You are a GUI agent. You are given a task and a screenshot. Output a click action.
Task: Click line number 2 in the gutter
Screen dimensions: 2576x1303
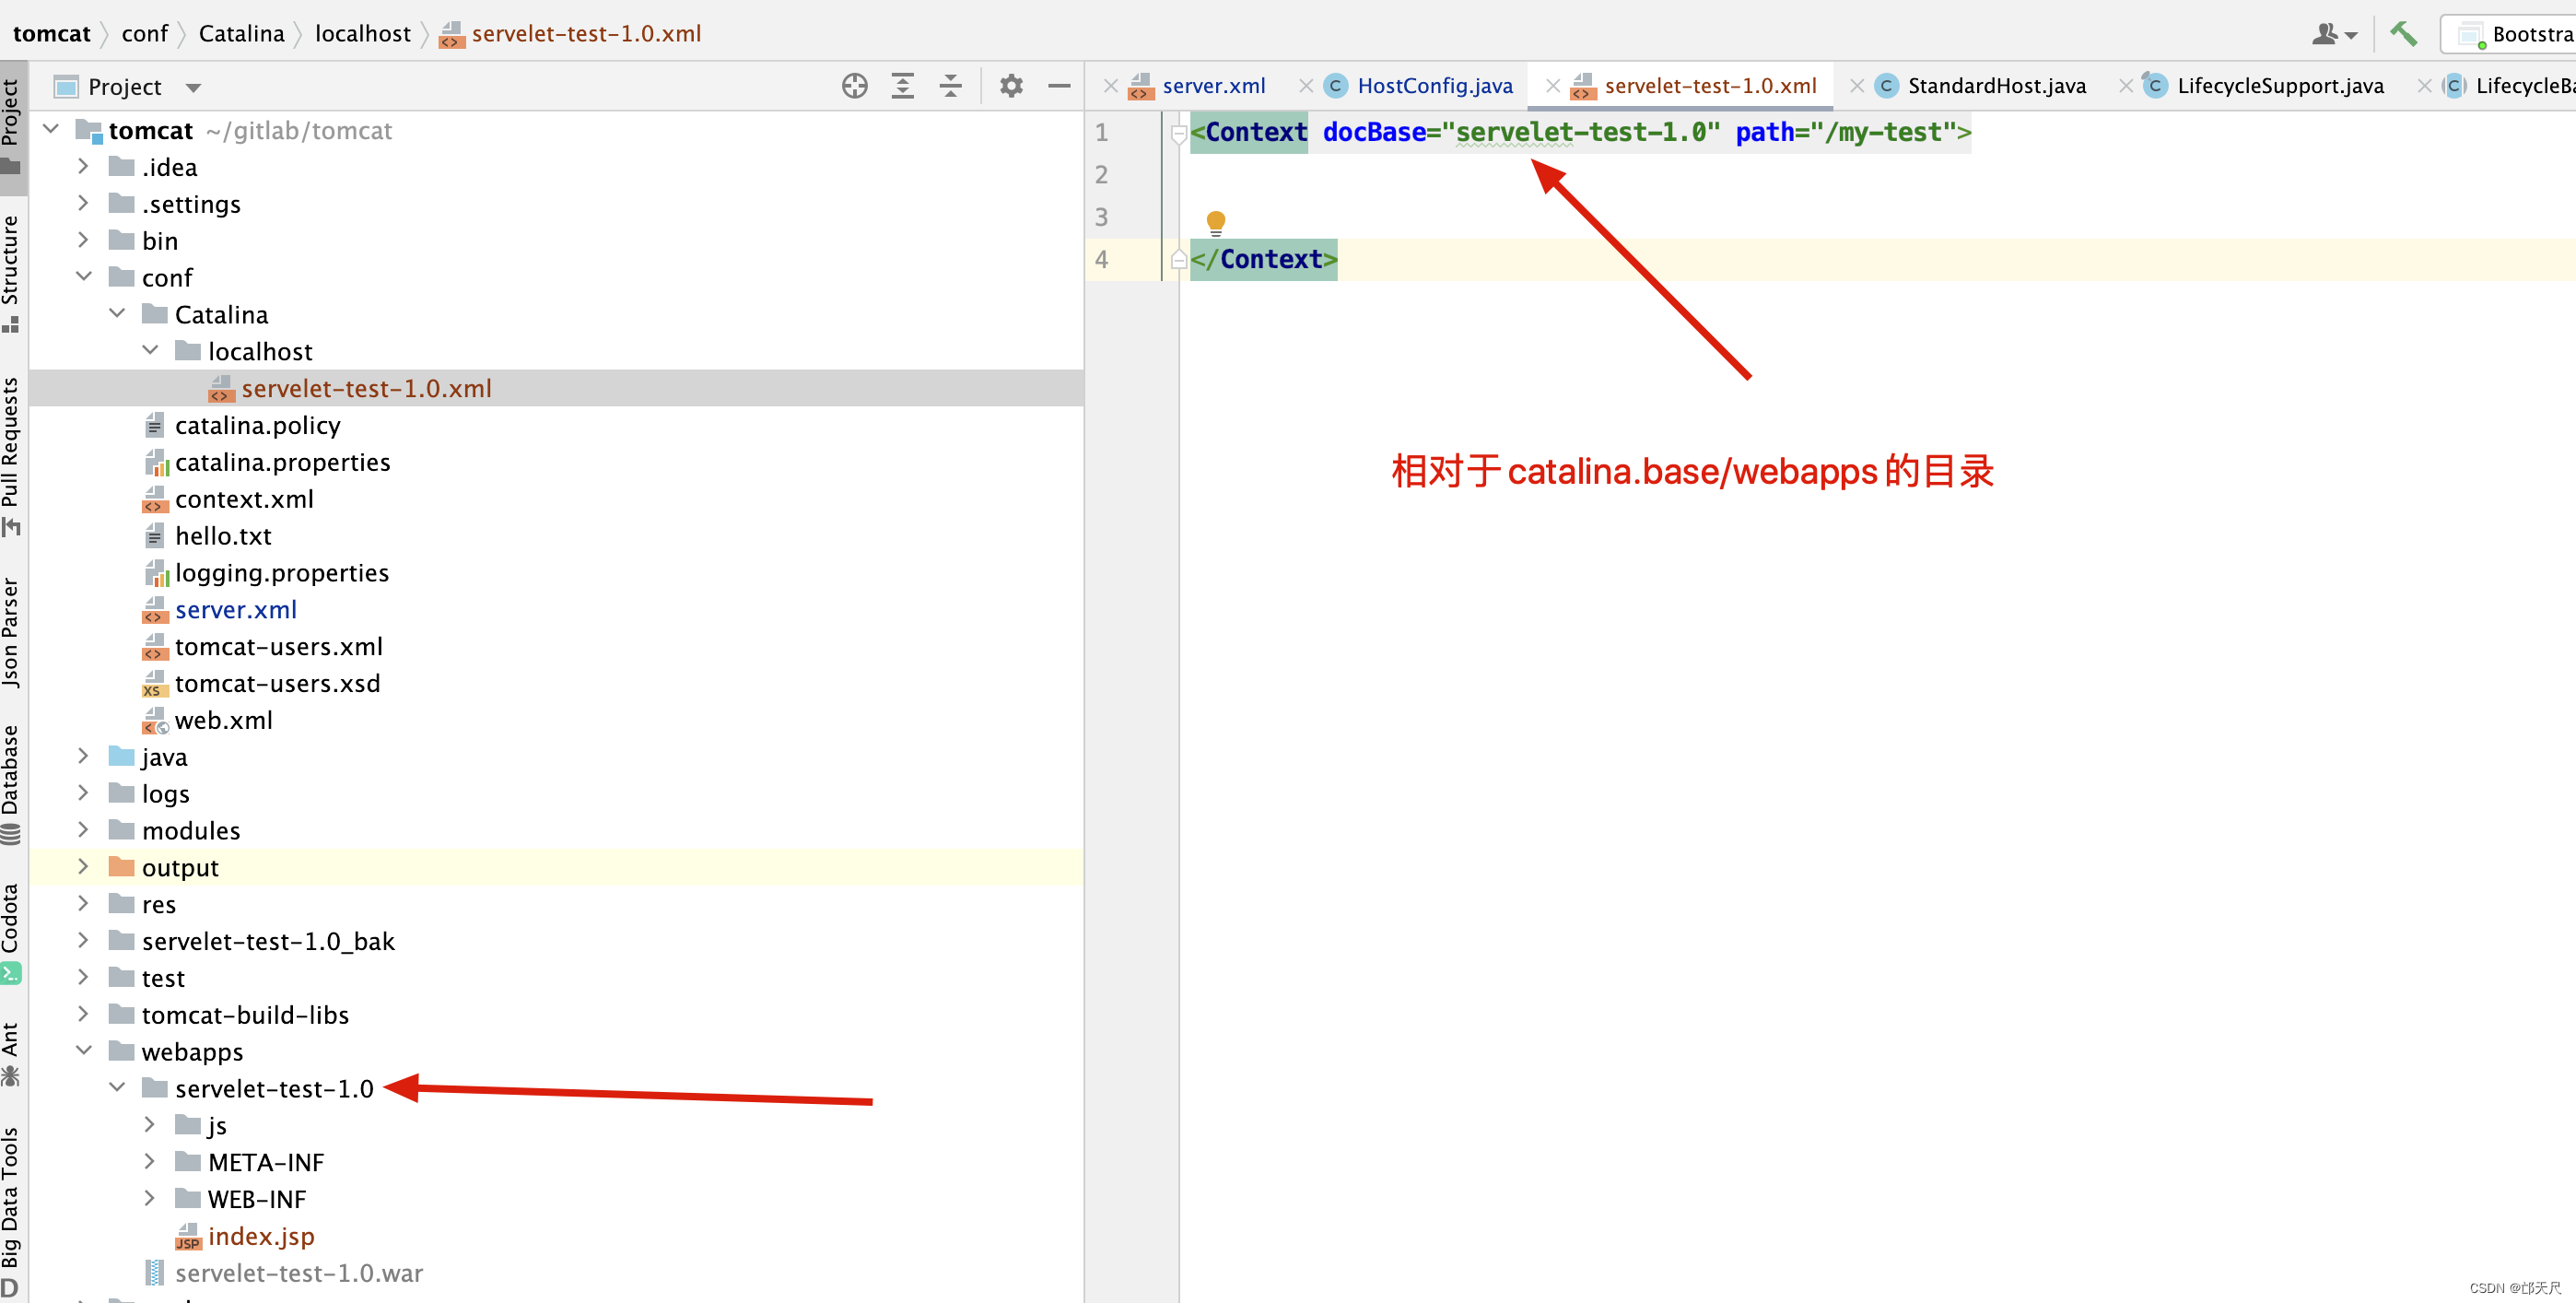coord(1101,175)
